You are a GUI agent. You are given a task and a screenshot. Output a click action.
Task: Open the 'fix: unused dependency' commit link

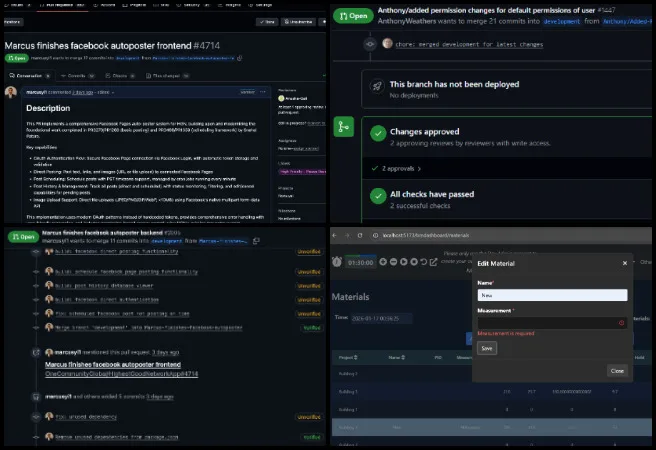(x=86, y=417)
